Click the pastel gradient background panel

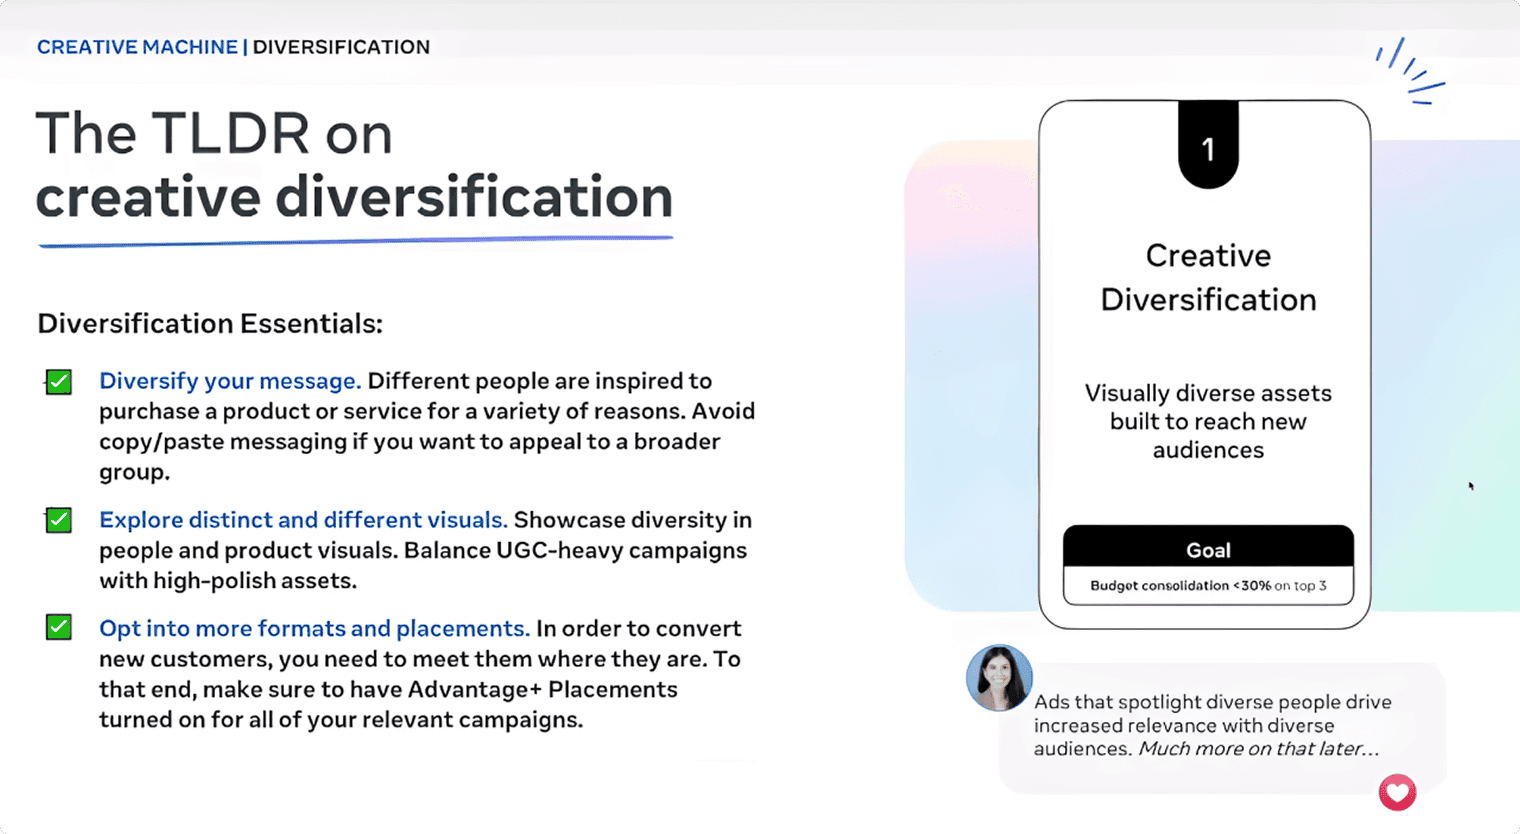coord(960,370)
